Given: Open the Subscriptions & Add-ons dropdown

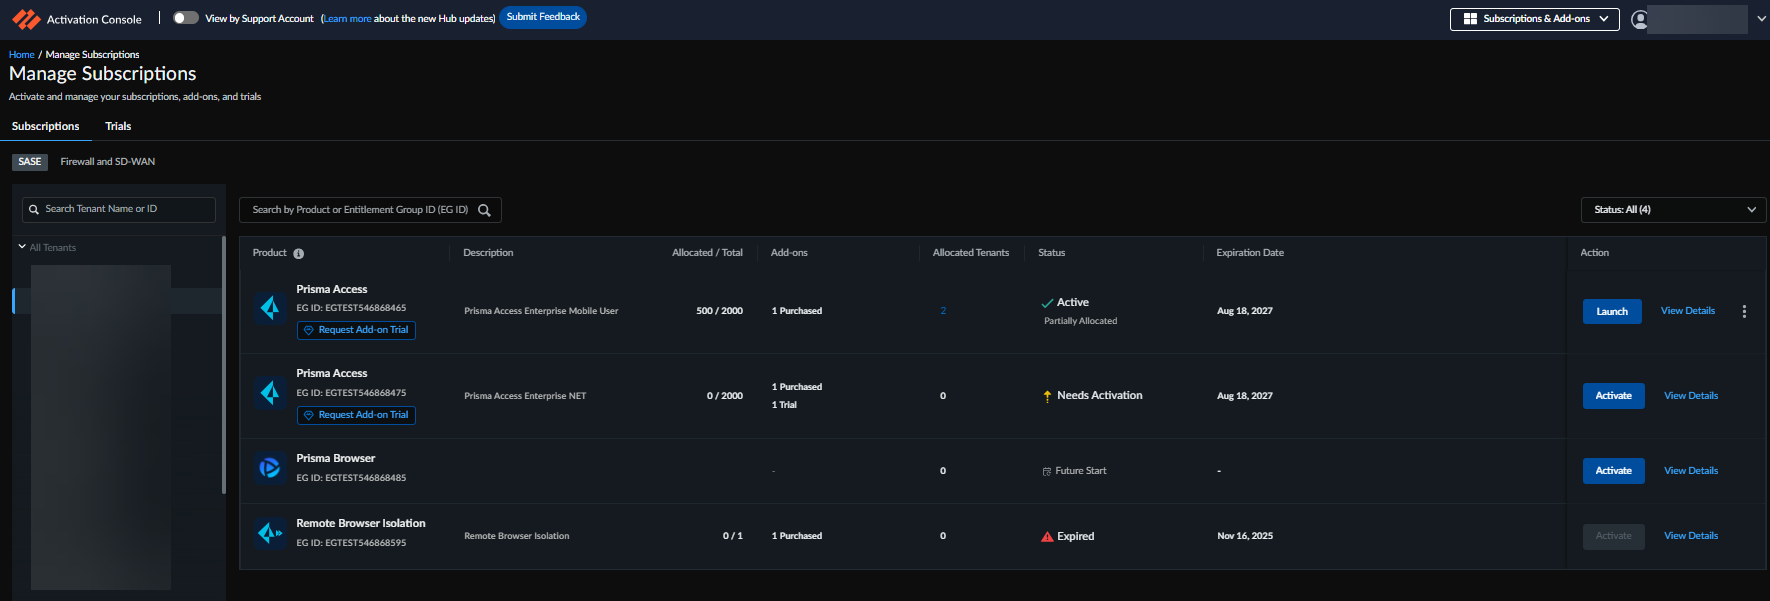Looking at the screenshot, I should 1534,19.
